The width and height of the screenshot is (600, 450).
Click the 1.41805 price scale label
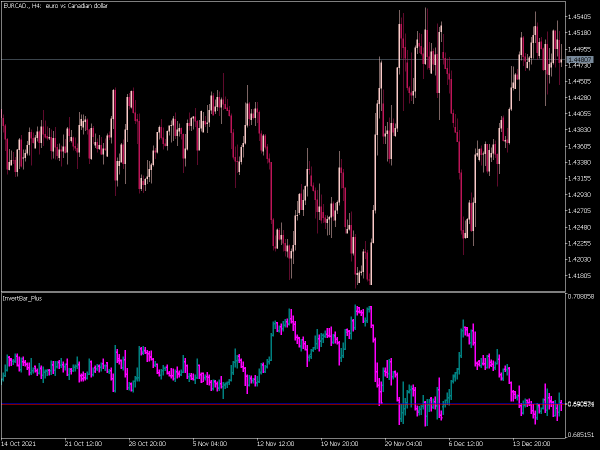coord(580,275)
